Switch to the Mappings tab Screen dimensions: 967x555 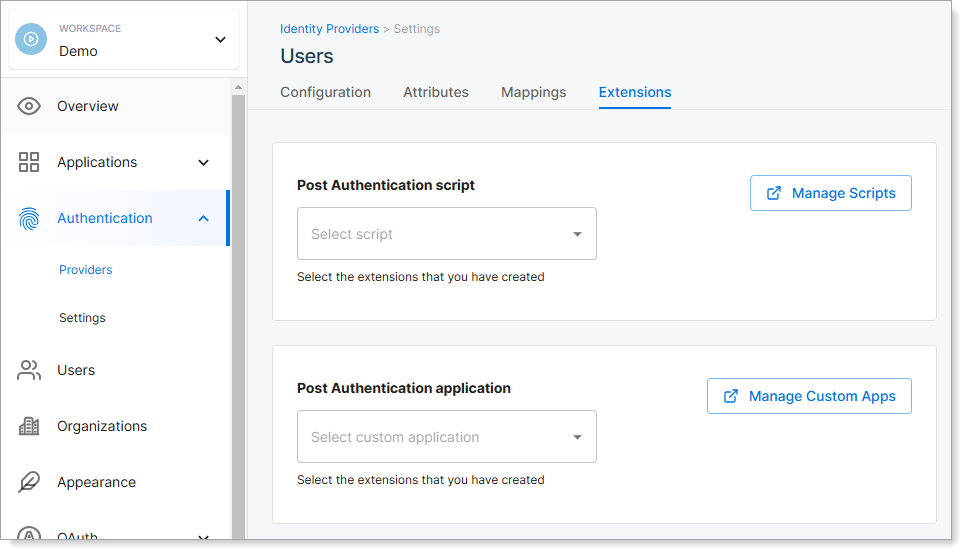pos(533,92)
